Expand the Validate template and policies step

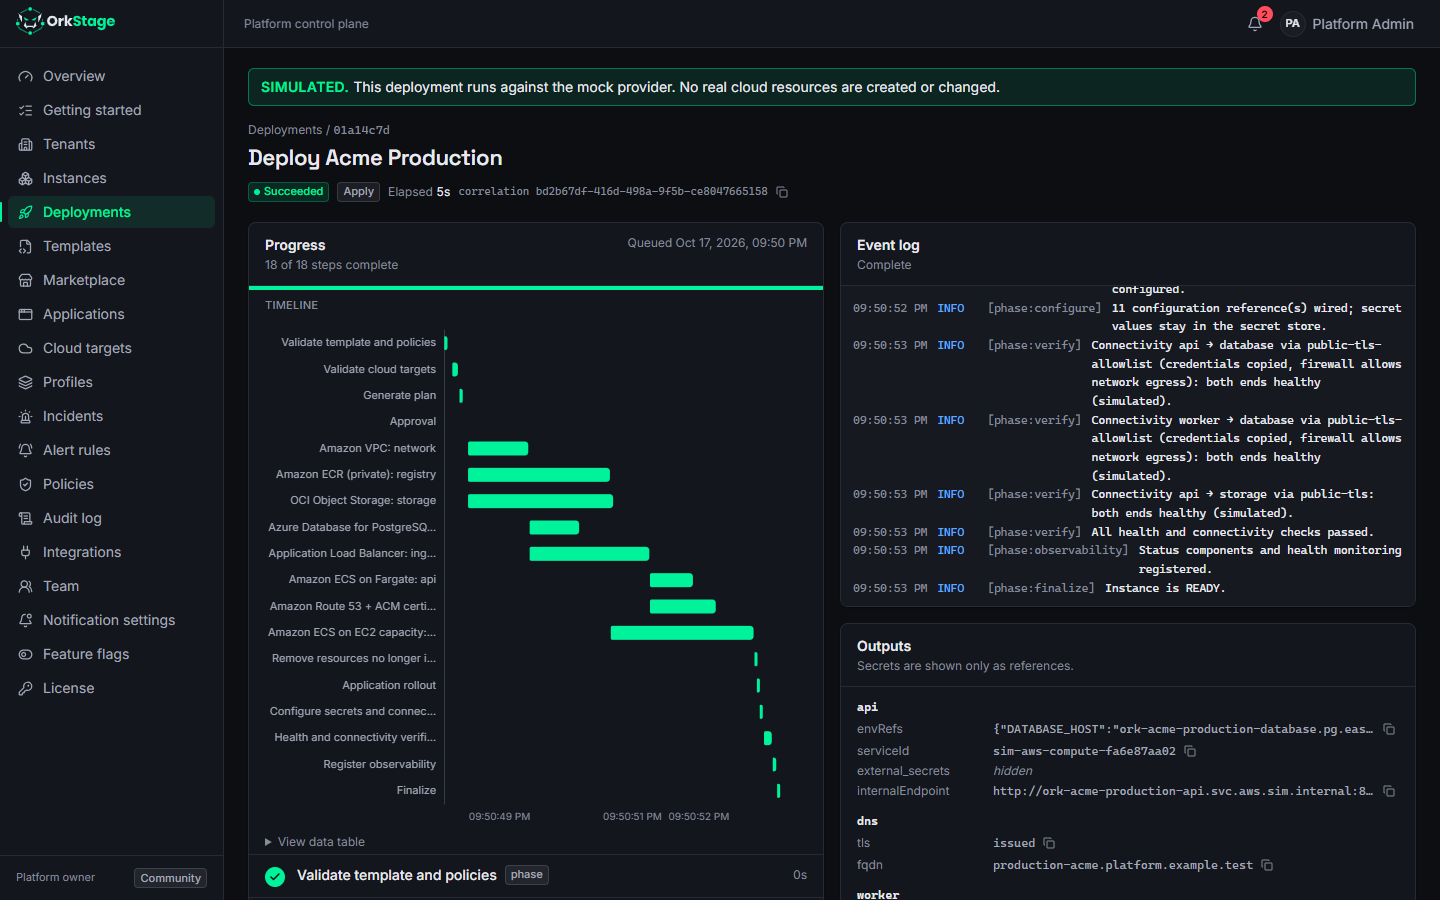[x=536, y=875]
